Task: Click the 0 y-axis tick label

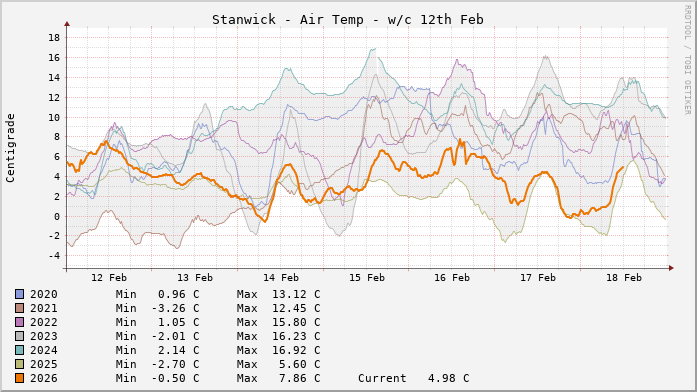Action: point(57,217)
